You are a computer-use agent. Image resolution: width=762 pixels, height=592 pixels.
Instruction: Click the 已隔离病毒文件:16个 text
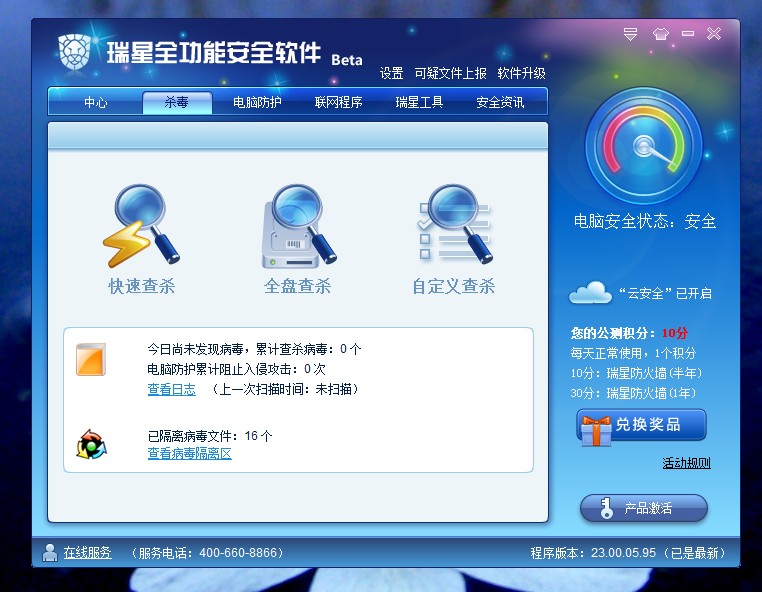(210, 436)
